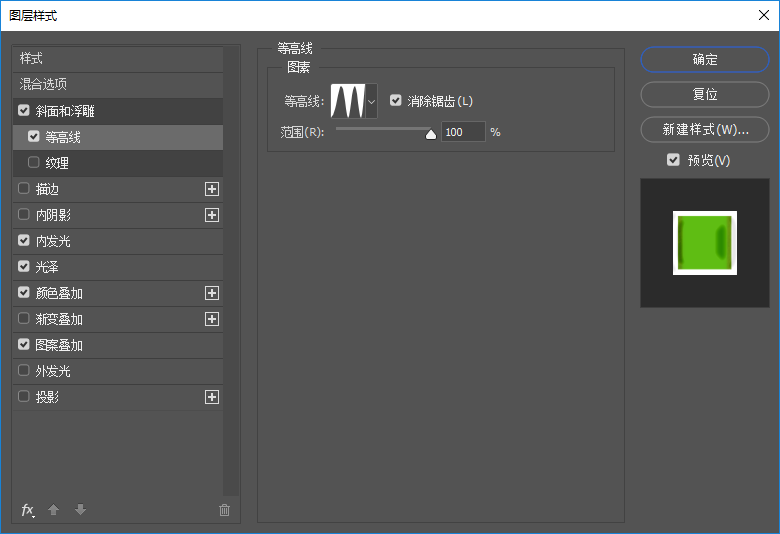Enable the 内阴影 checkbox
The image size is (780, 534).
tap(24, 214)
